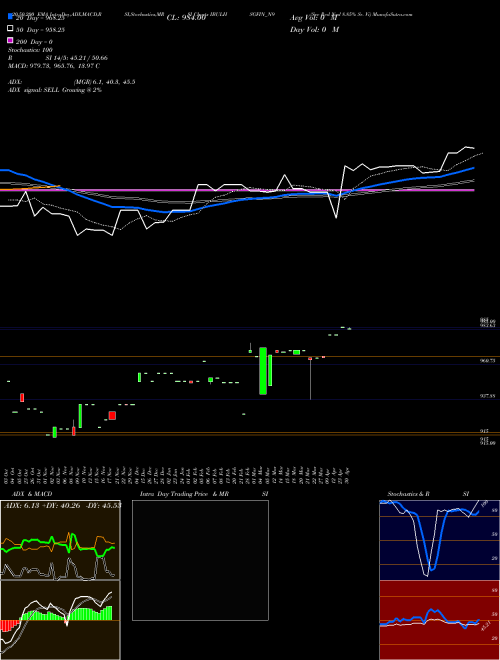This screenshot has width=500, height=660.
Task: Click the blue 20 Day EMA legend swatch
Action: pyautogui.click(x=10, y=16)
